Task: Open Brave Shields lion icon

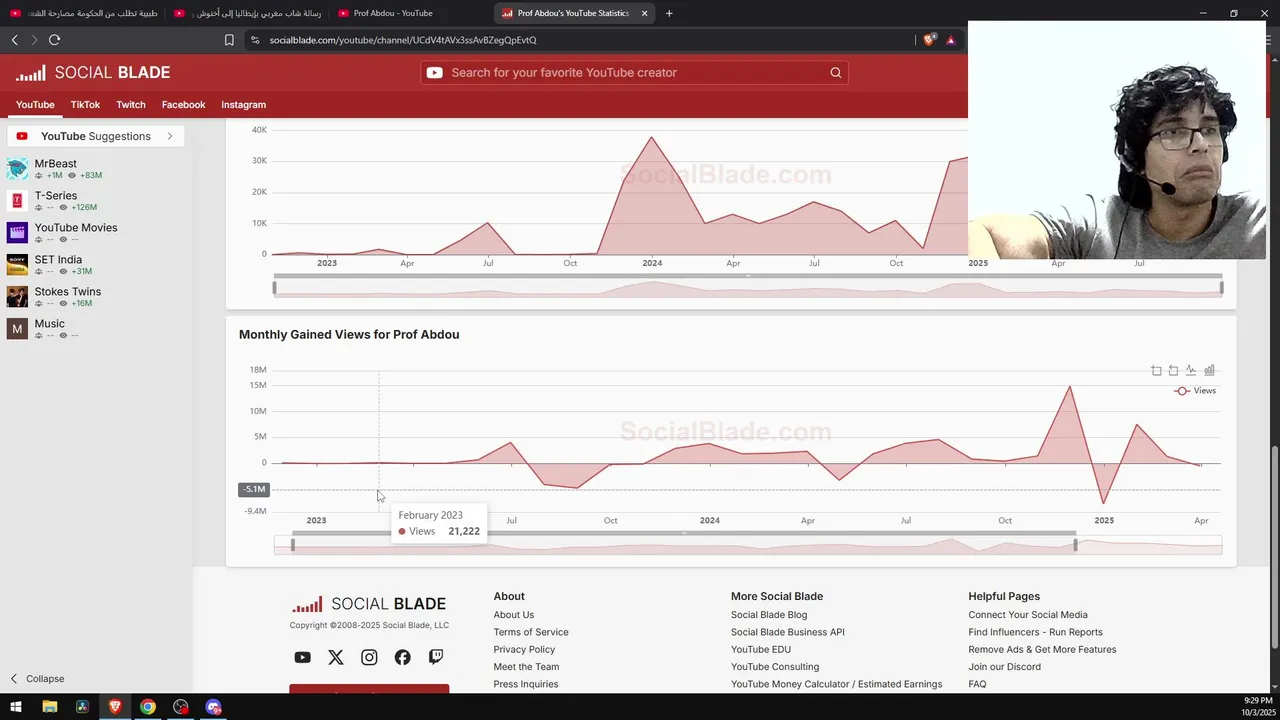Action: (929, 40)
